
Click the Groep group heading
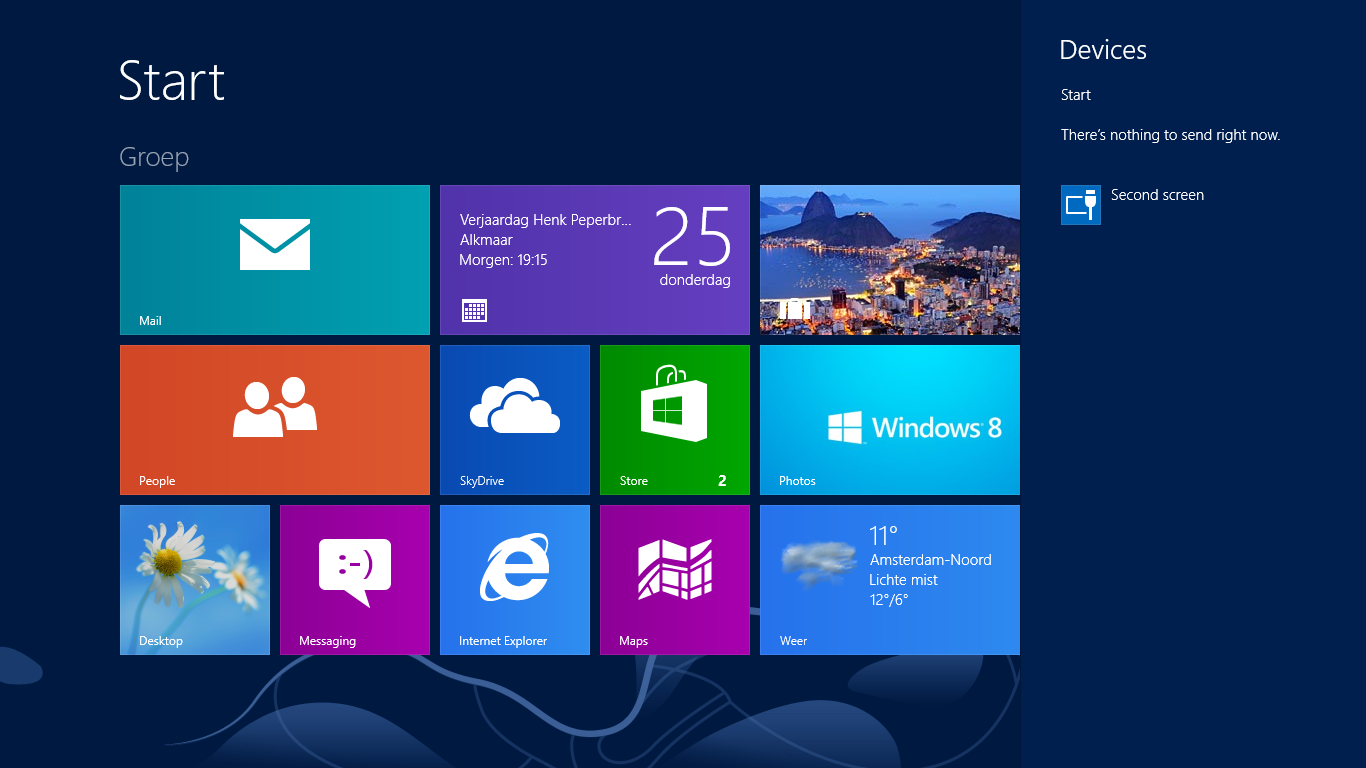(x=154, y=157)
